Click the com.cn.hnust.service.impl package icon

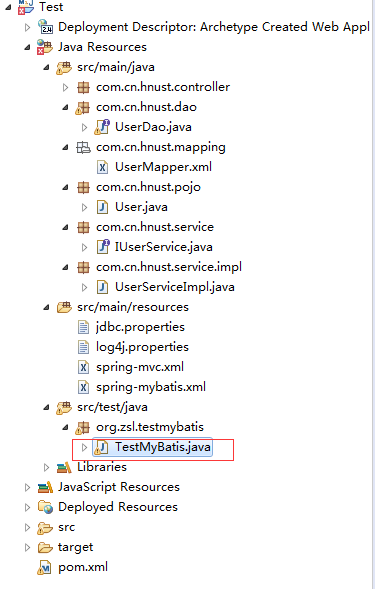[x=83, y=267]
